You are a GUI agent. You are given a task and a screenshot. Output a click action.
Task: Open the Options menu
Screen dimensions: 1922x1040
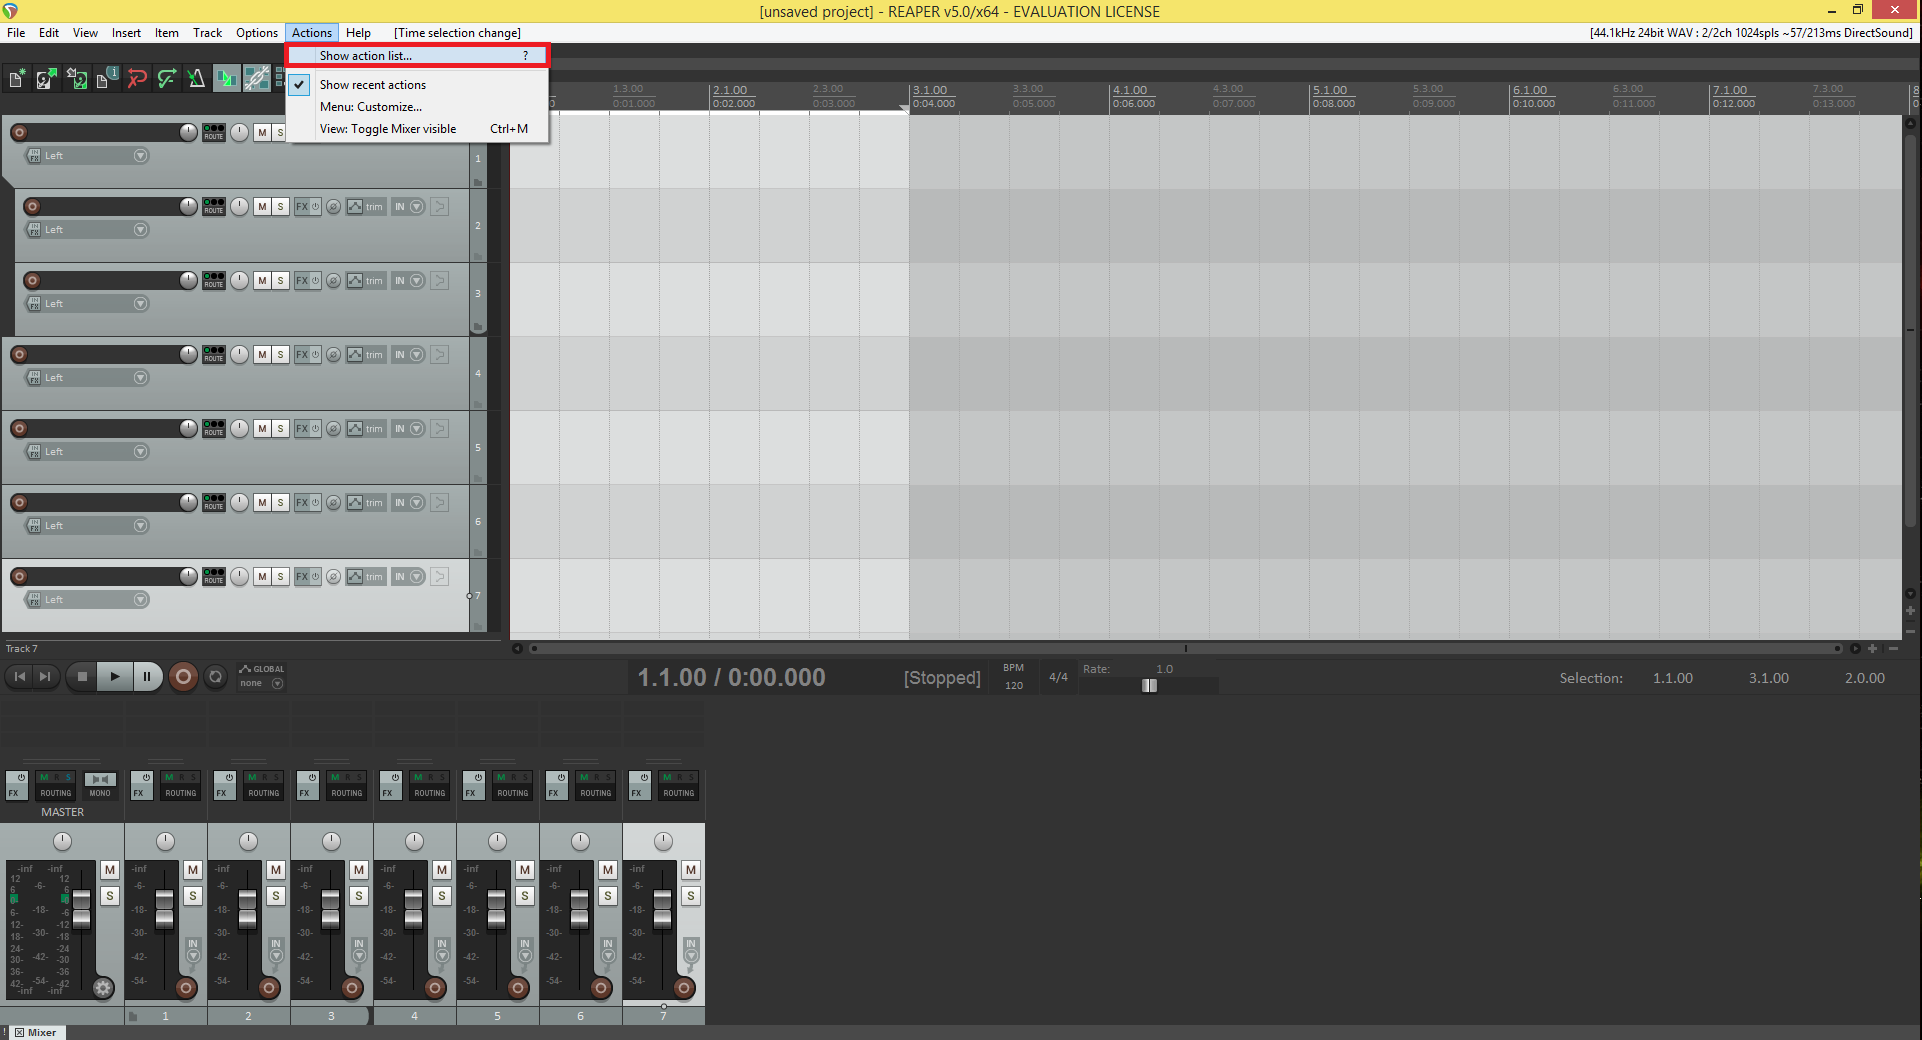coord(256,33)
